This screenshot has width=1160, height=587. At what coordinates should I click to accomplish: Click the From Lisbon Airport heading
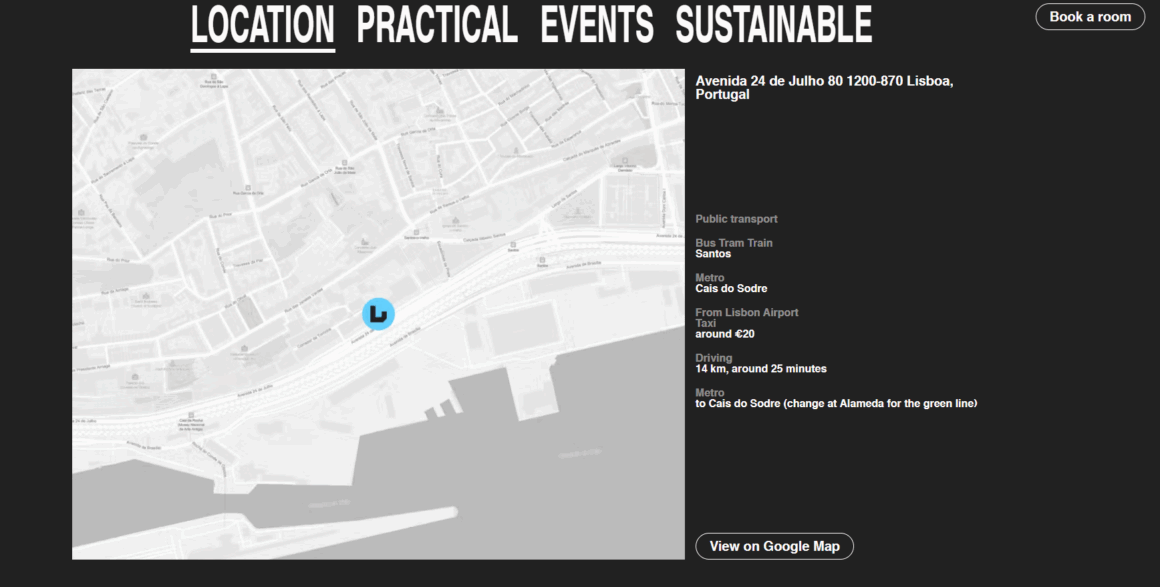747,313
